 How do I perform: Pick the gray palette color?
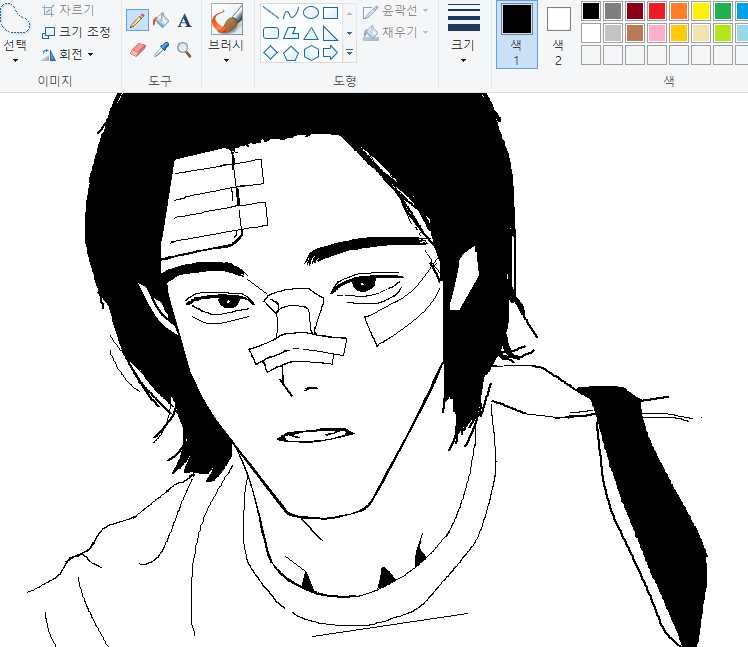(613, 10)
